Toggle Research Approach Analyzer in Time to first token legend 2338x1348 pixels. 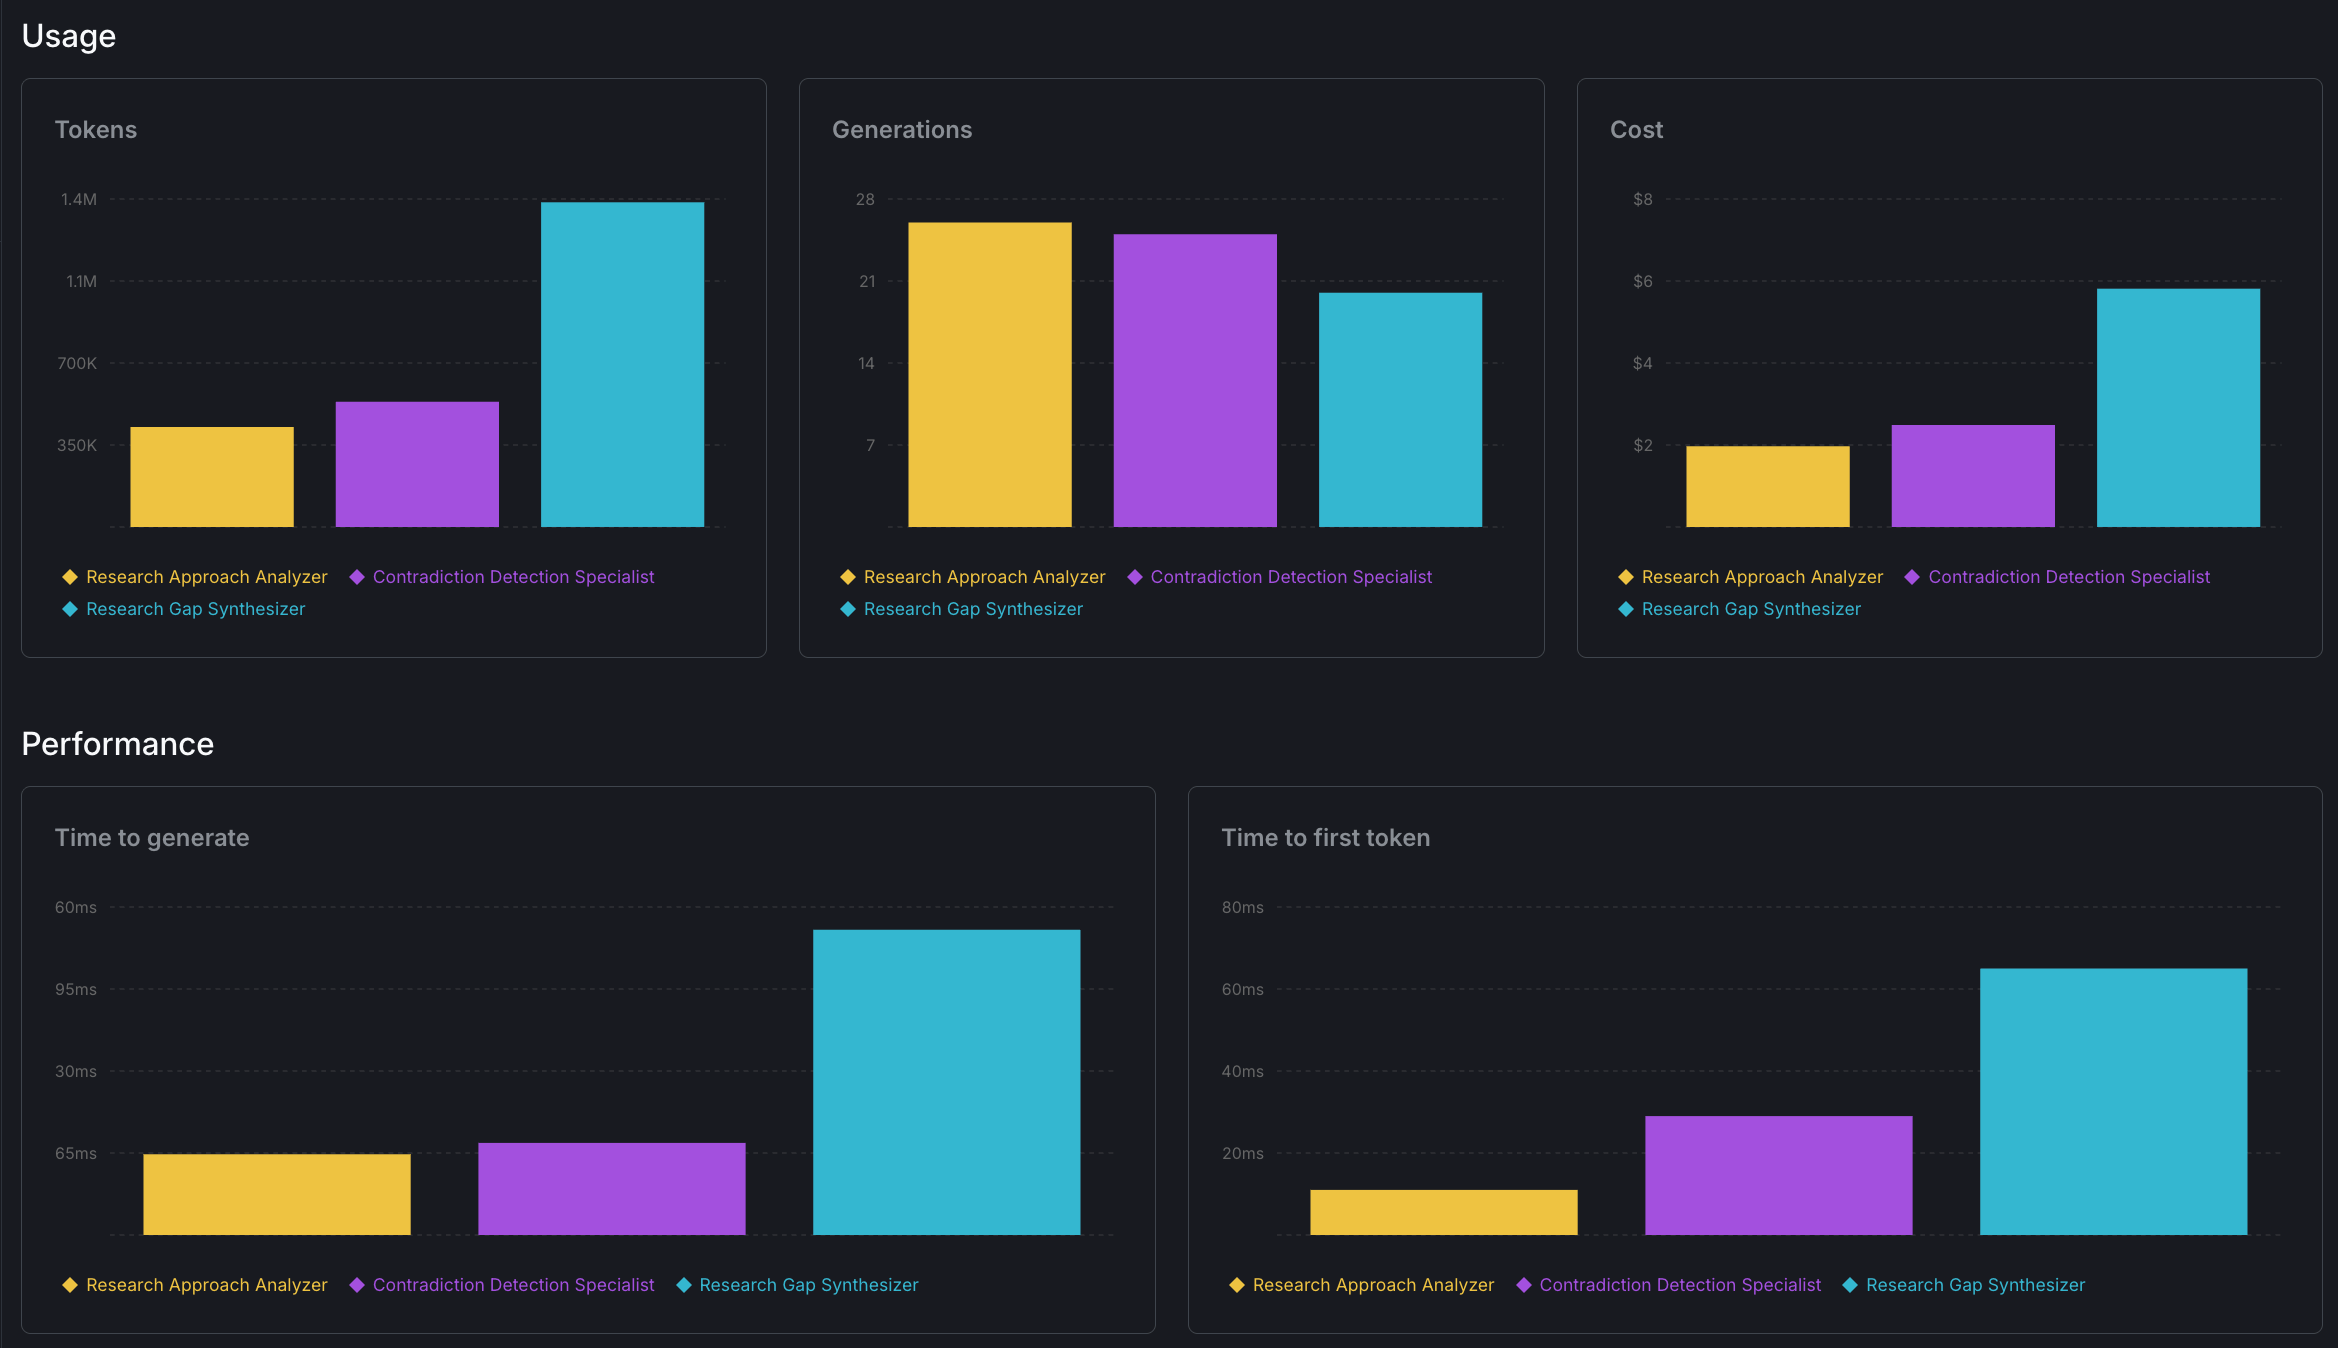[1374, 1285]
